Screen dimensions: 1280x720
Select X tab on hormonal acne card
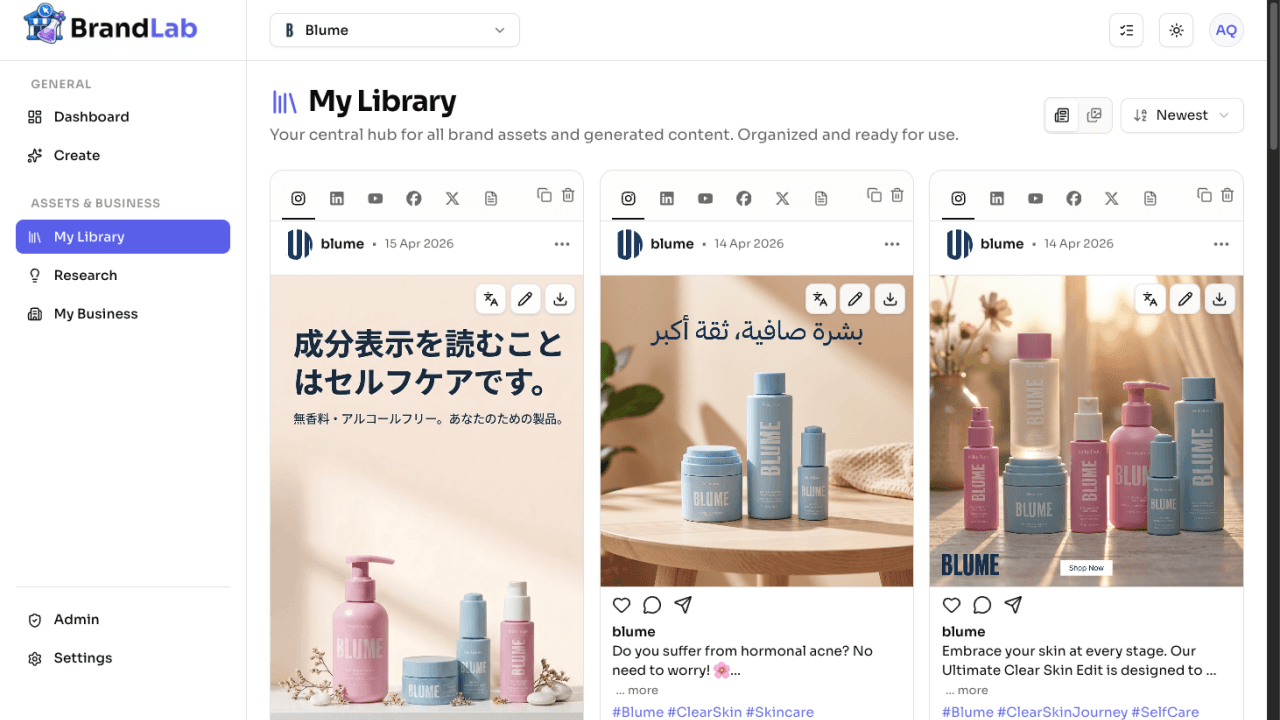coord(782,198)
